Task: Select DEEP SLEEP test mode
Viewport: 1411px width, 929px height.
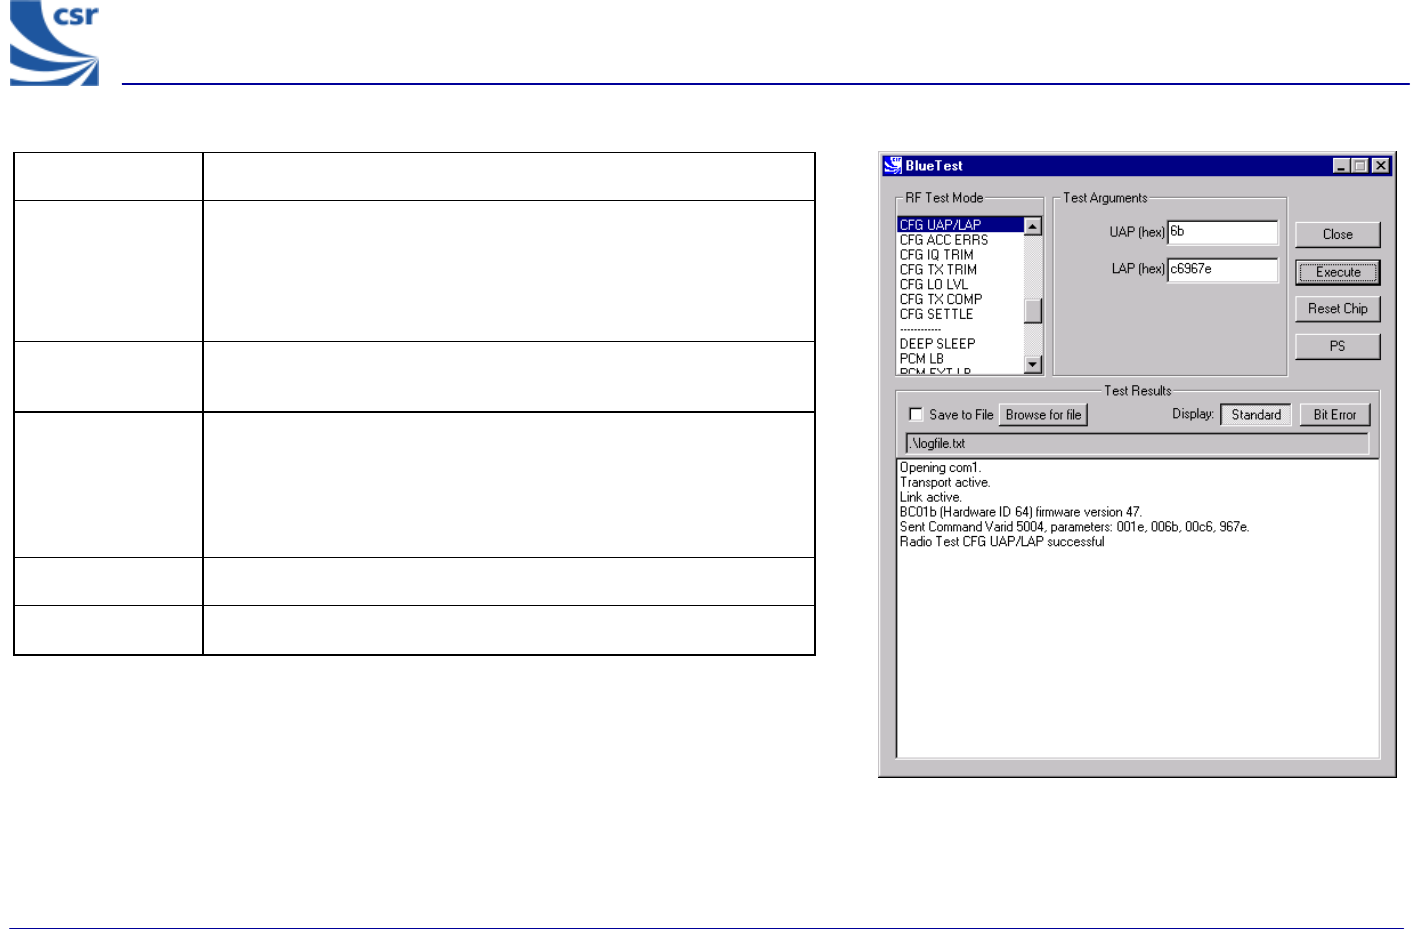Action: pos(960,344)
